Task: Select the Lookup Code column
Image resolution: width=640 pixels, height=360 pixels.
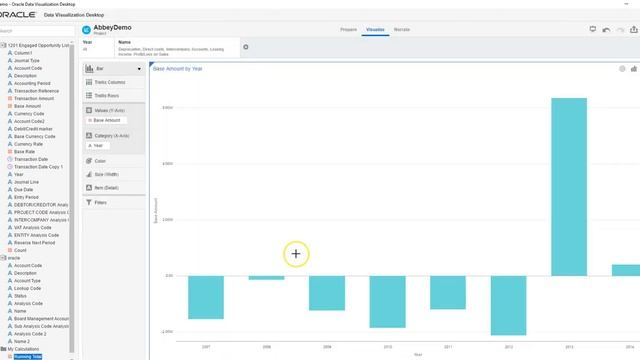Action: coord(27,288)
